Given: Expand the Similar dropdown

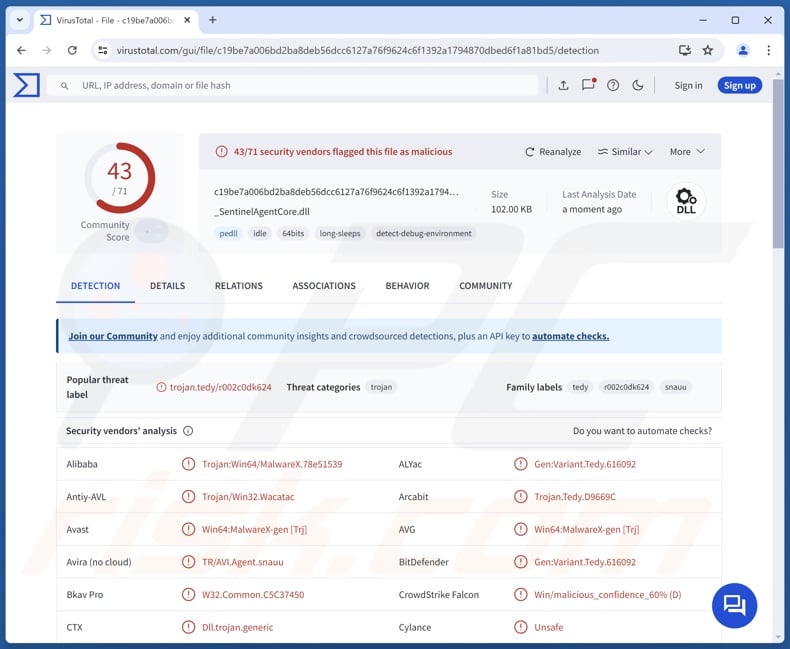Looking at the screenshot, I should click(x=625, y=152).
